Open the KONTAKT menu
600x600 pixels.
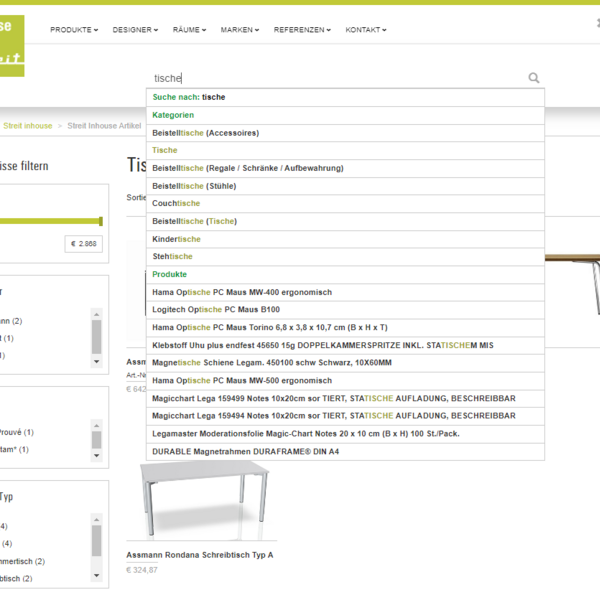tap(366, 30)
